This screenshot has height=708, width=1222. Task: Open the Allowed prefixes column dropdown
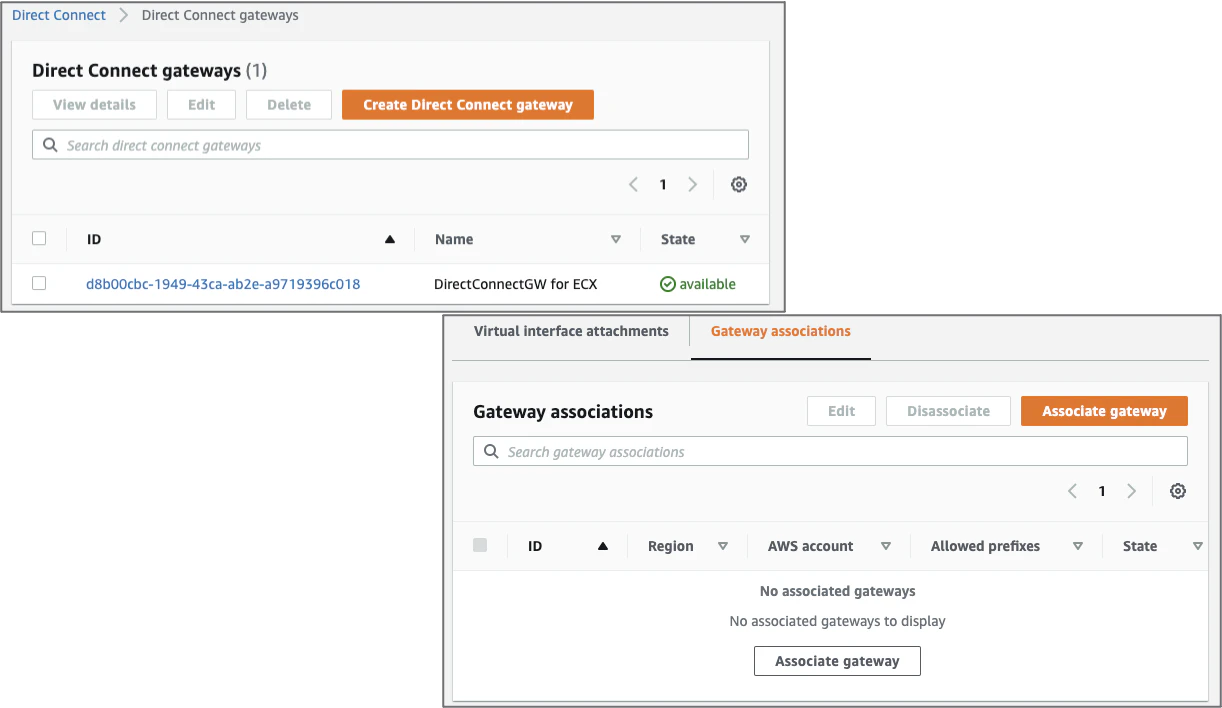1078,547
